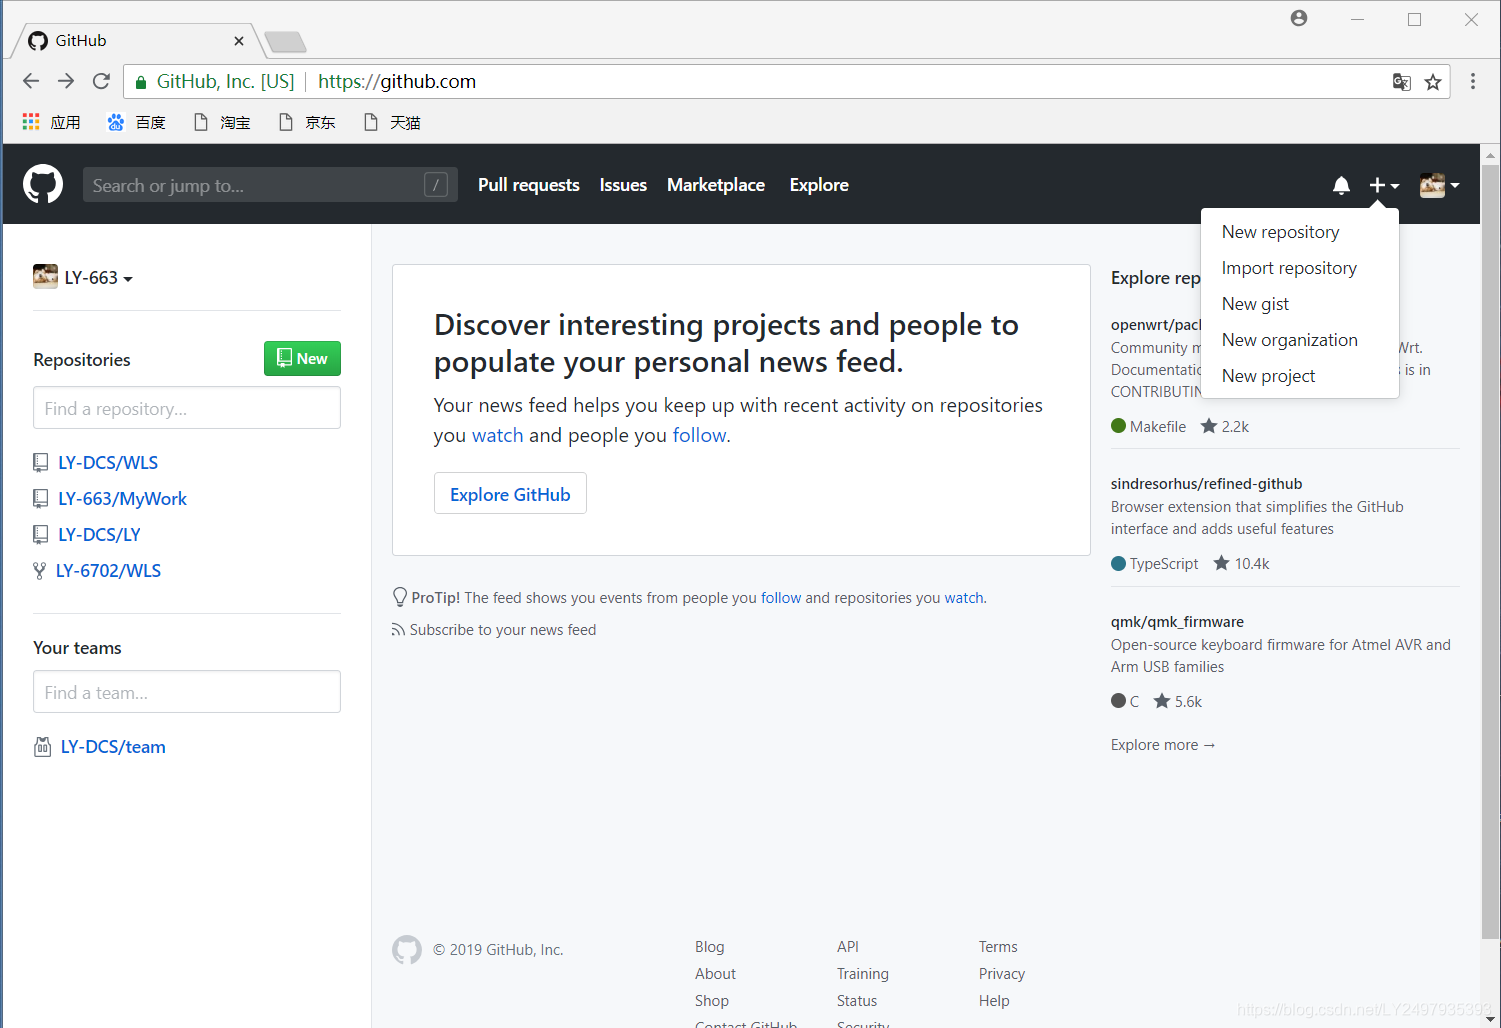Open a new browser tab

pos(286,42)
